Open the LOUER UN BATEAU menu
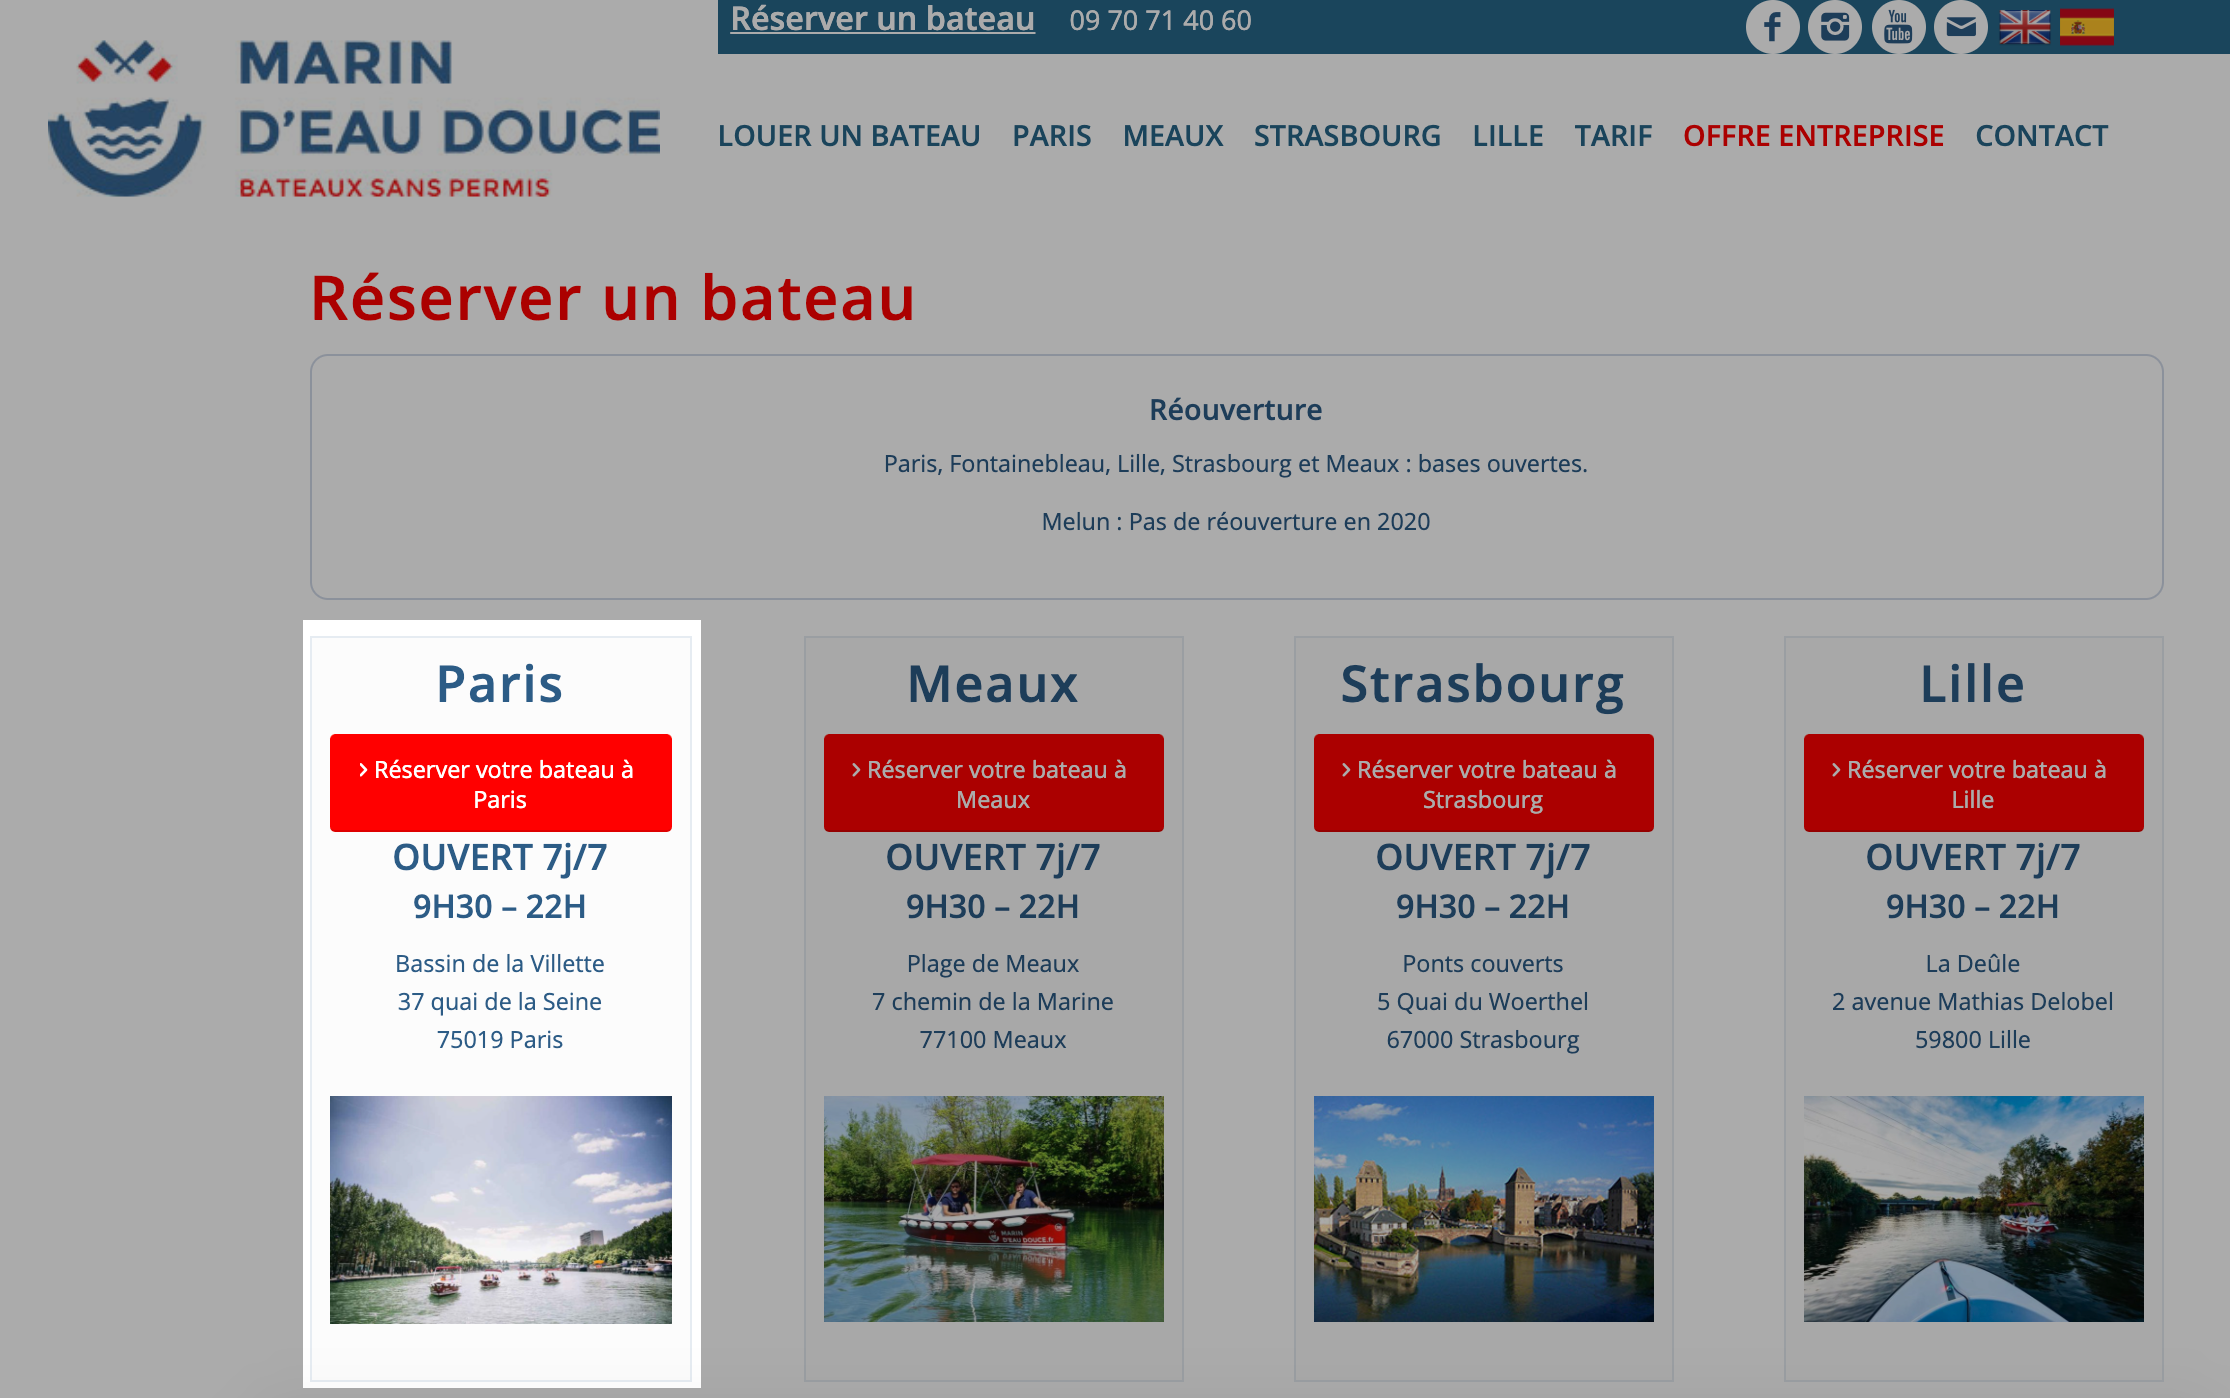This screenshot has width=2230, height=1398. tap(849, 135)
